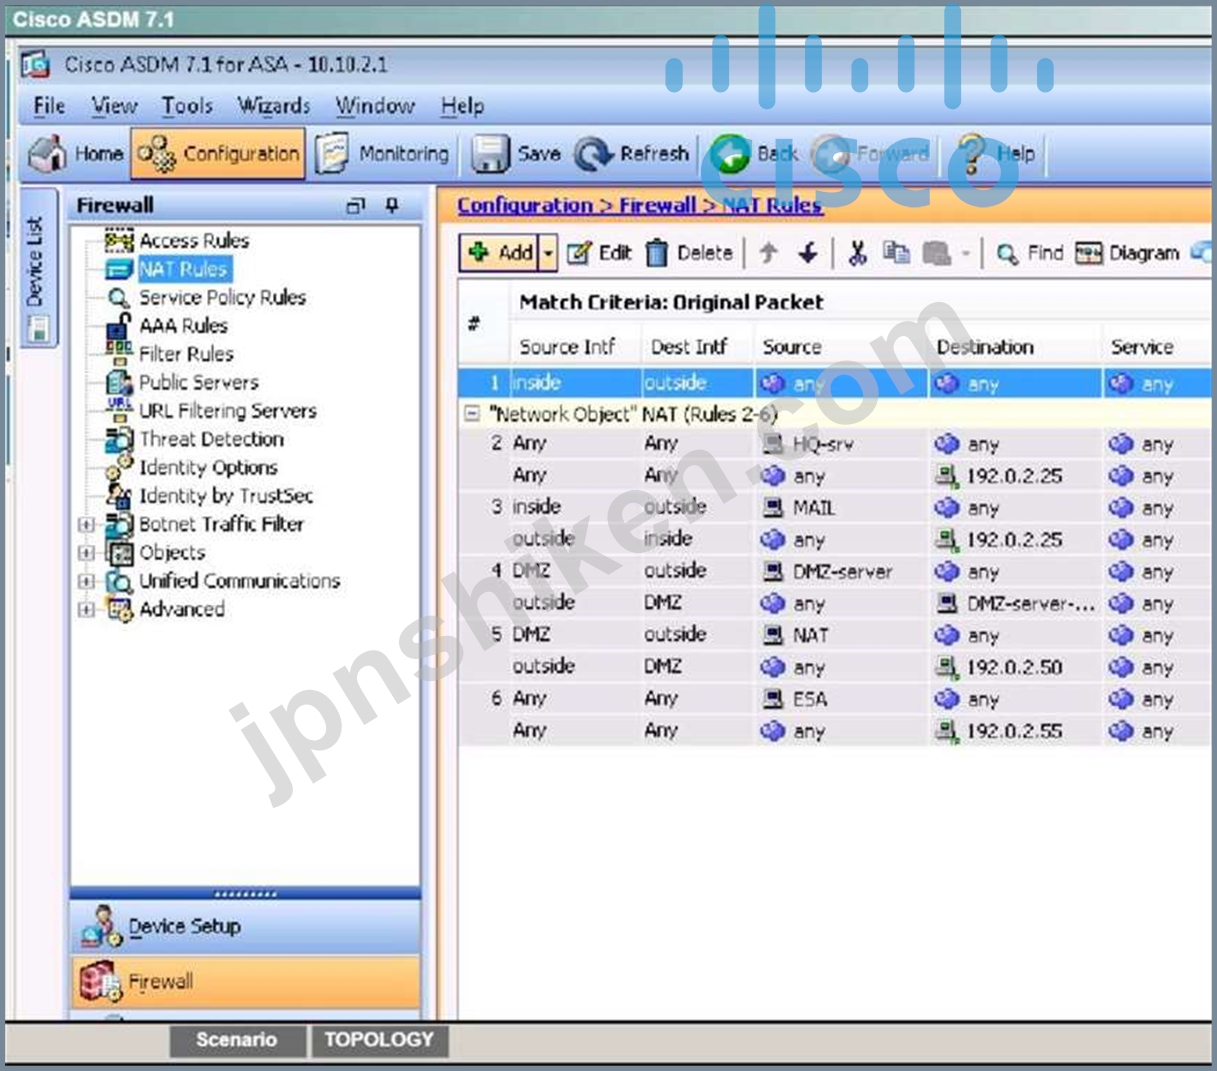Screen dimensions: 1217x1071
Task: Move the rule down with the arrow
Action: pos(808,253)
